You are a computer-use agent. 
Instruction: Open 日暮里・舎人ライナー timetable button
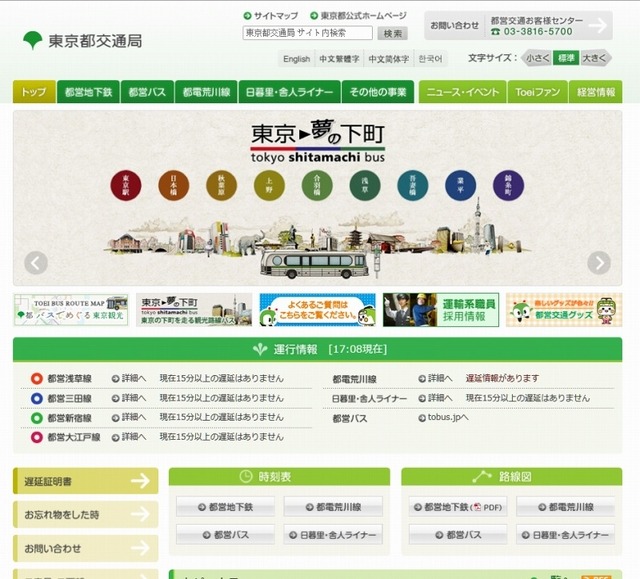[x=333, y=535]
